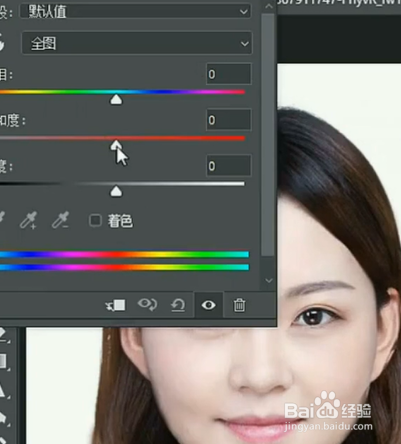The image size is (401, 444).
Task: Select the add-to-sample eyedropper tool
Action: 28,220
